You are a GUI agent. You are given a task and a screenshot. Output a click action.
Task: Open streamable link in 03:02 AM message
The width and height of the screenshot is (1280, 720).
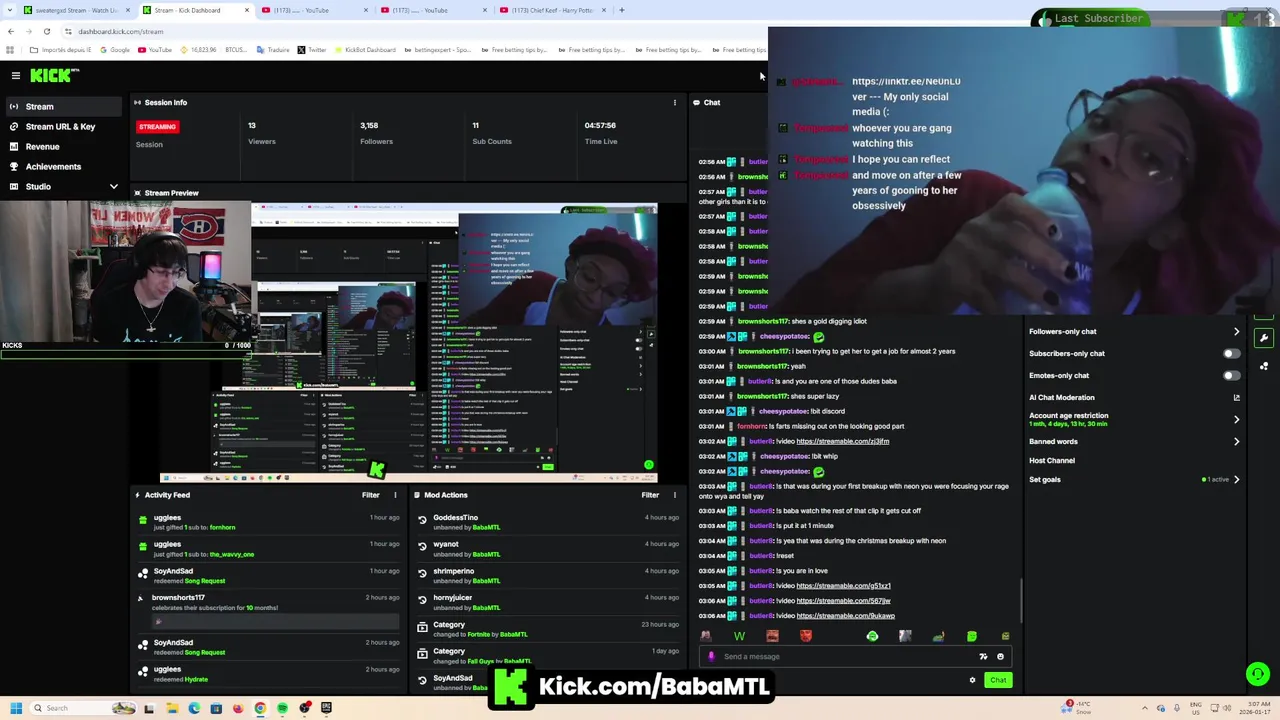(x=842, y=441)
